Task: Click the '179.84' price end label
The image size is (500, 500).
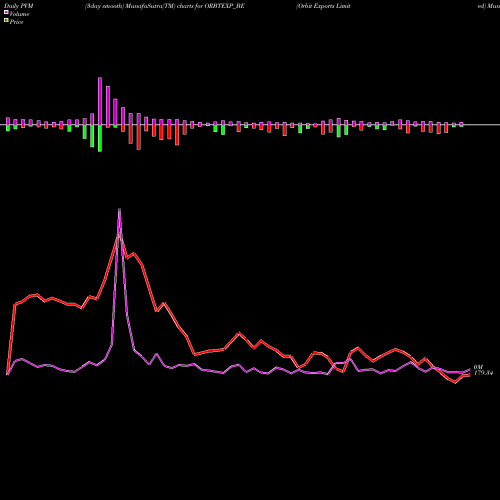Action: (x=483, y=373)
